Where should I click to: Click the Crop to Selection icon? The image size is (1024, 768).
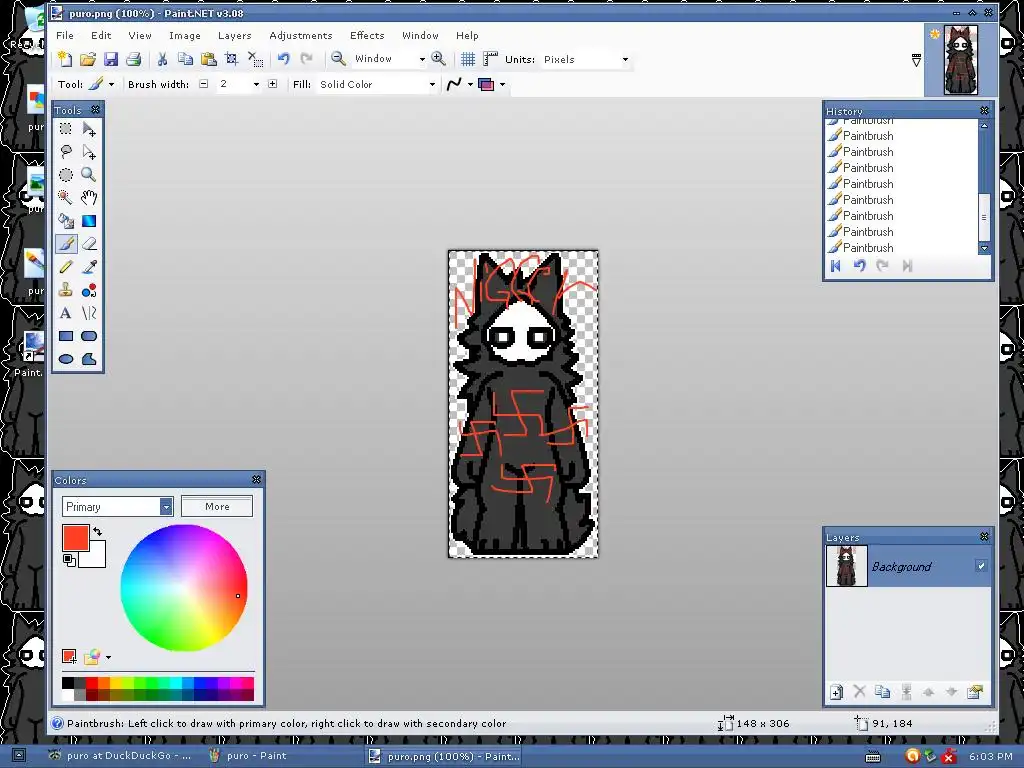(231, 59)
